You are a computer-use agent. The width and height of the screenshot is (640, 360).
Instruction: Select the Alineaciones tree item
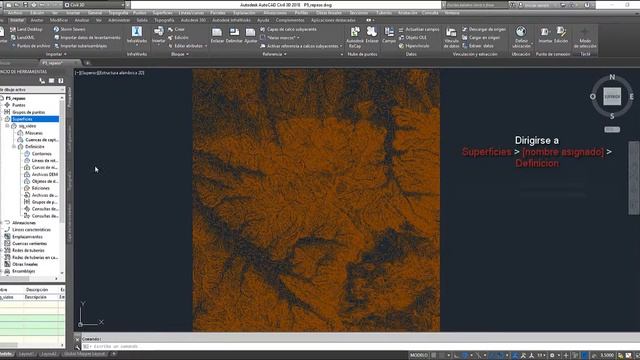pos(24,223)
